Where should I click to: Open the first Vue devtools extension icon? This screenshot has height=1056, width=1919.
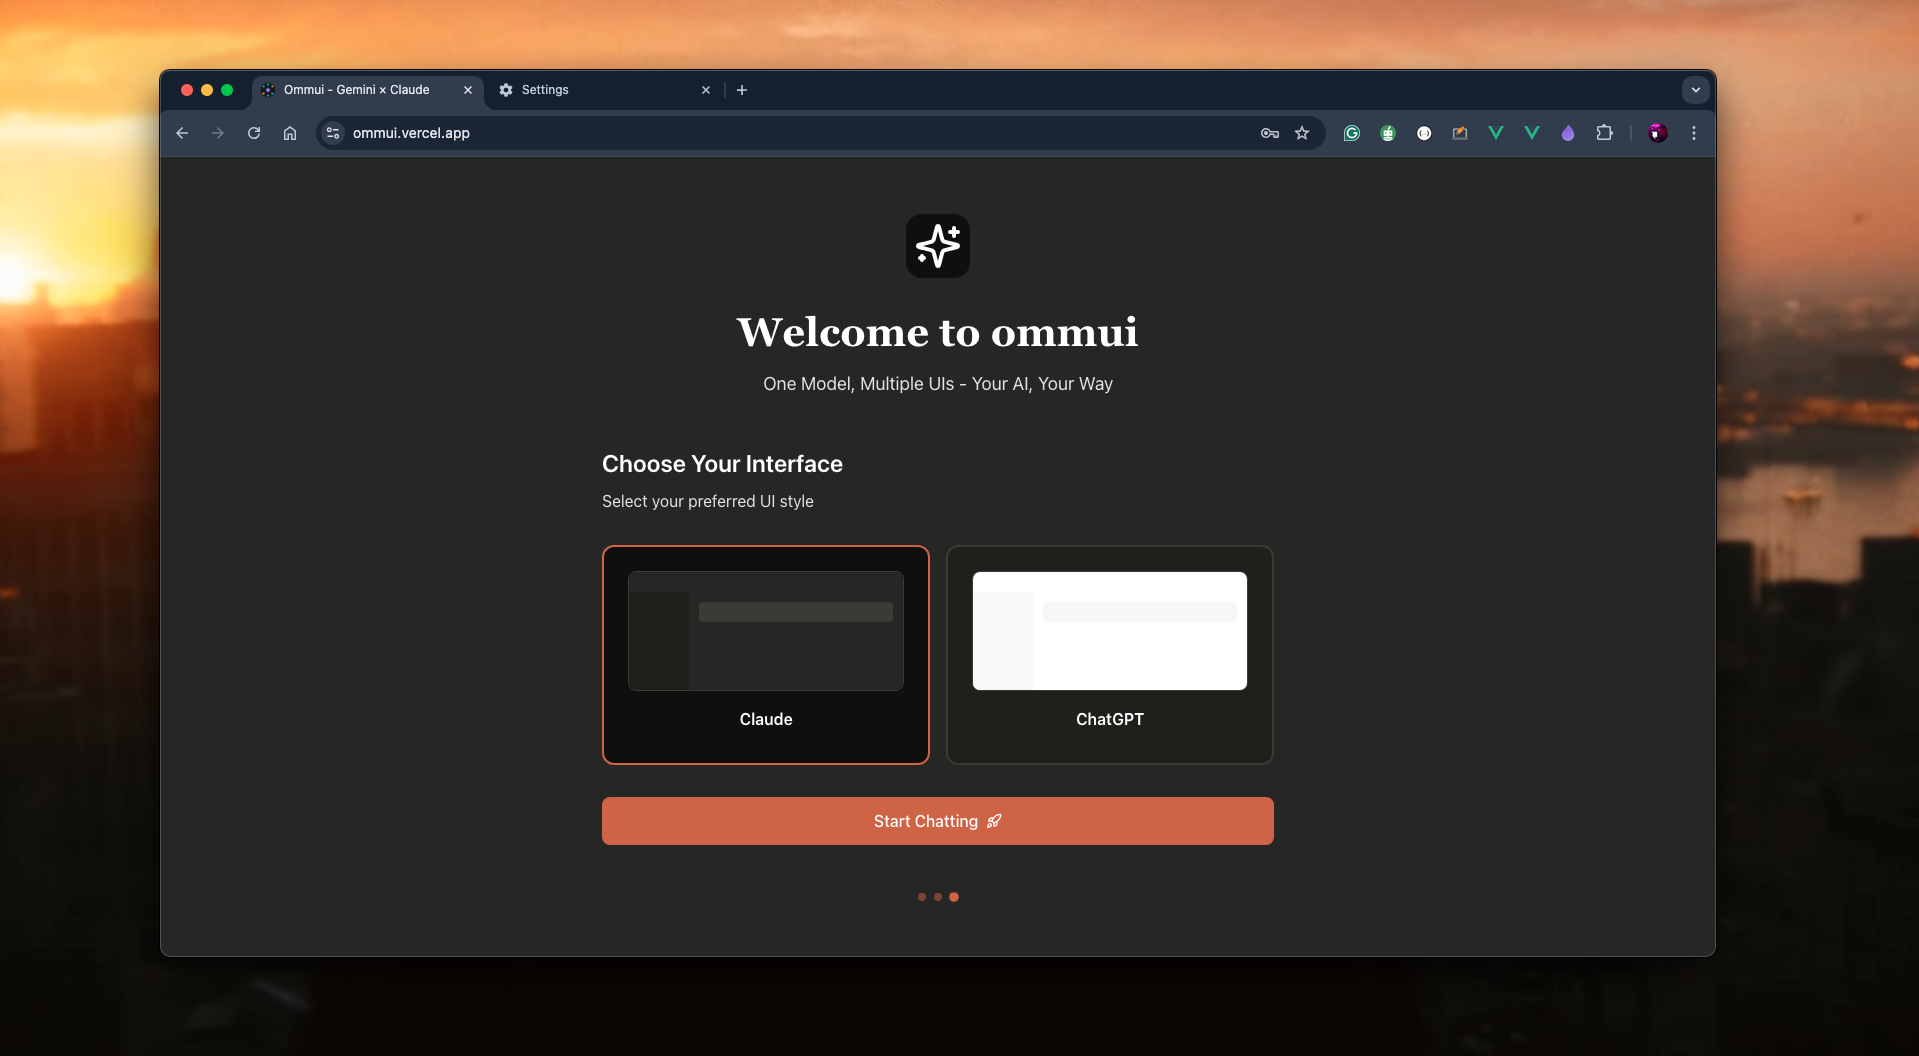1496,133
